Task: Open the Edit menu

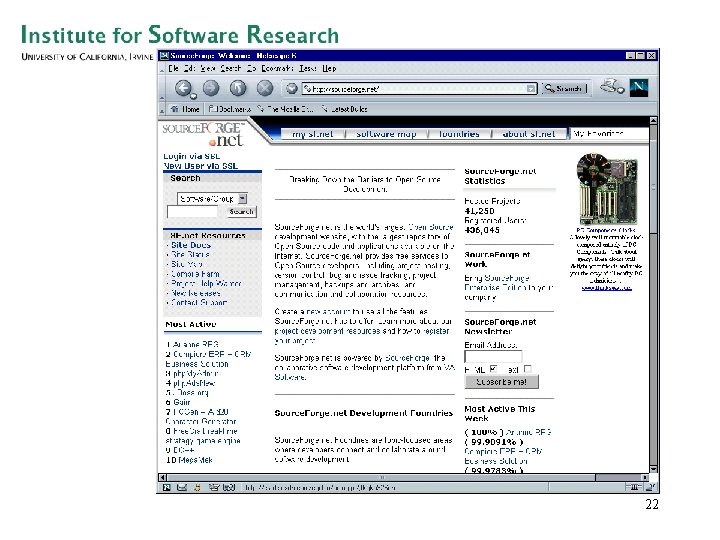Action: click(x=190, y=68)
